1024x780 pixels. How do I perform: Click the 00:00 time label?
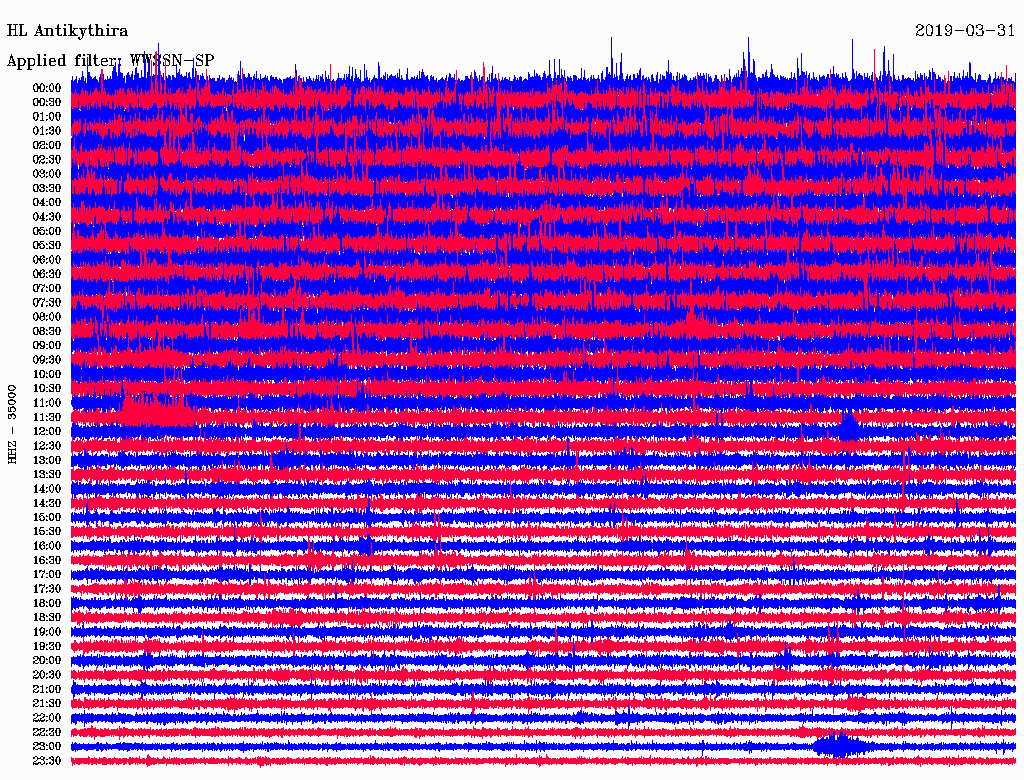pyautogui.click(x=47, y=88)
